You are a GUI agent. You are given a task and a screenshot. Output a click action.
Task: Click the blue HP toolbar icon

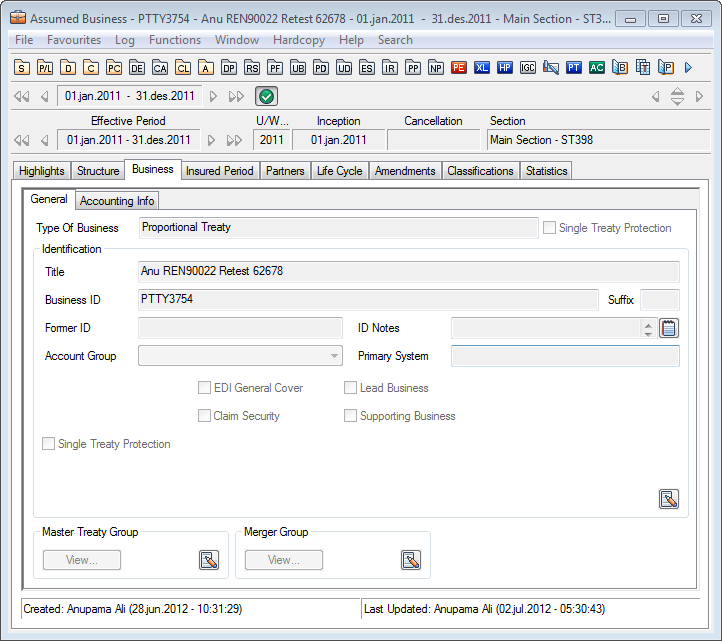(x=505, y=68)
